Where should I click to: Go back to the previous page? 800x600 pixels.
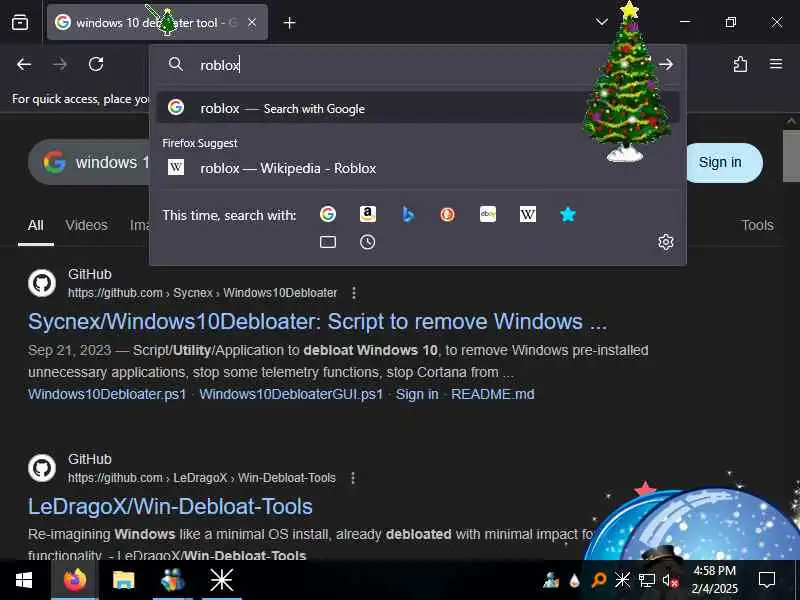pyautogui.click(x=24, y=64)
